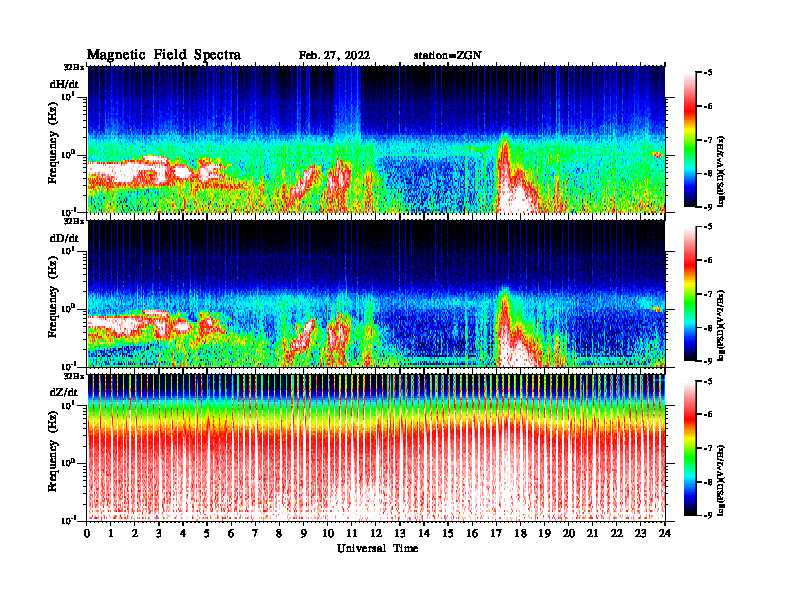Click the -9 value on dZ/dt color scale
Screen dimensions: 792x612
(708, 515)
